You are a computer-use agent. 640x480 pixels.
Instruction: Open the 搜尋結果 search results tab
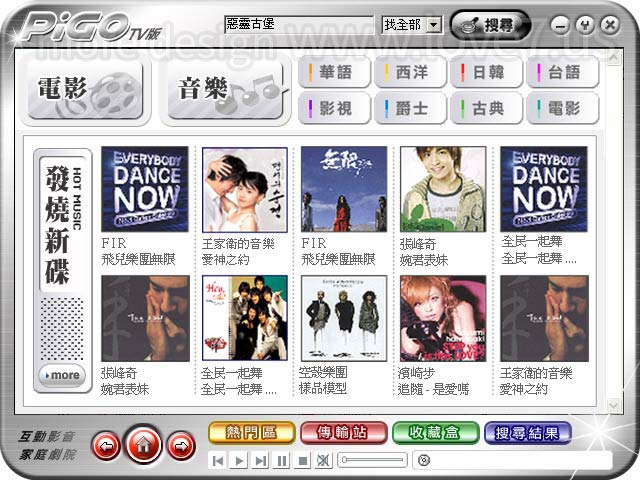point(527,433)
